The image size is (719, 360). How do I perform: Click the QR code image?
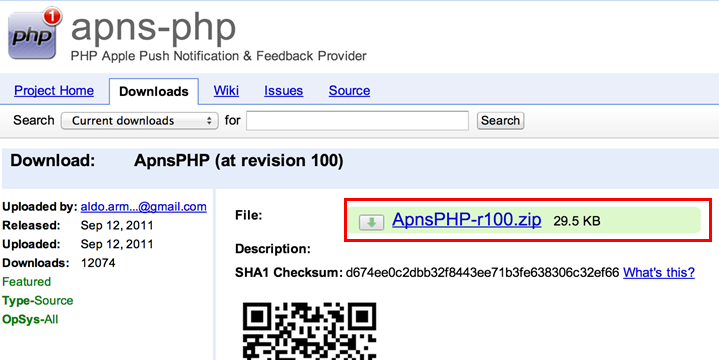click(x=310, y=331)
